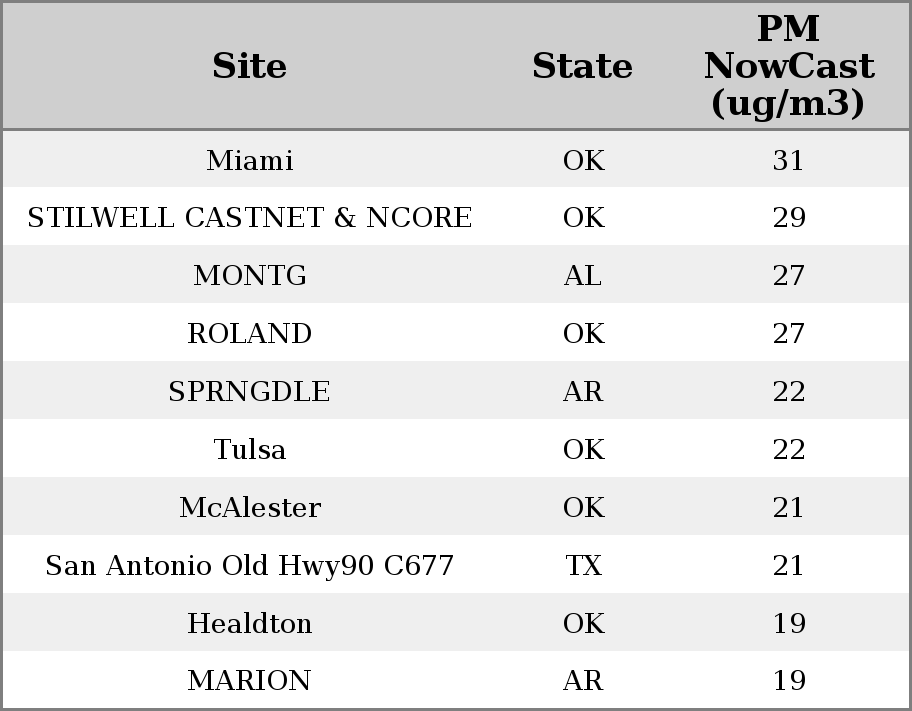Select the Miami site cell
The height and width of the screenshot is (711, 912).
(x=249, y=160)
